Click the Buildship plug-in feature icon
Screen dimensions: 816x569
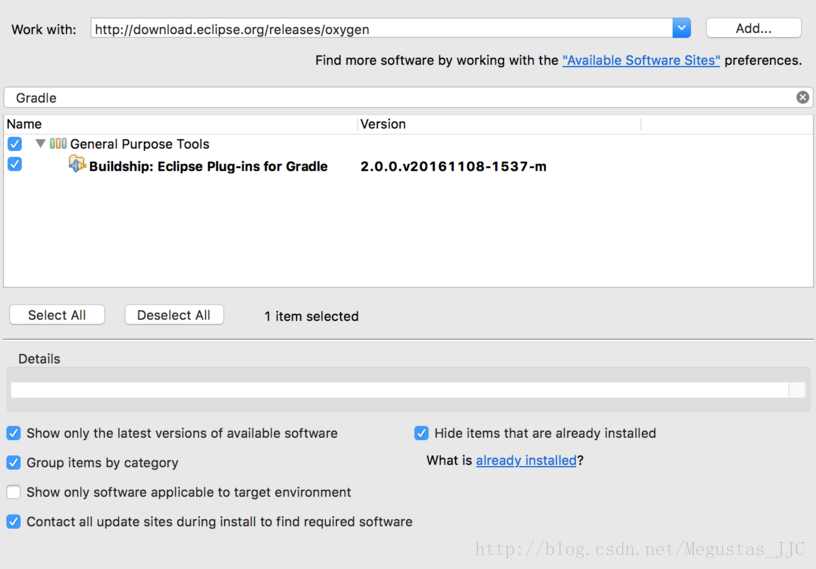[x=77, y=165]
